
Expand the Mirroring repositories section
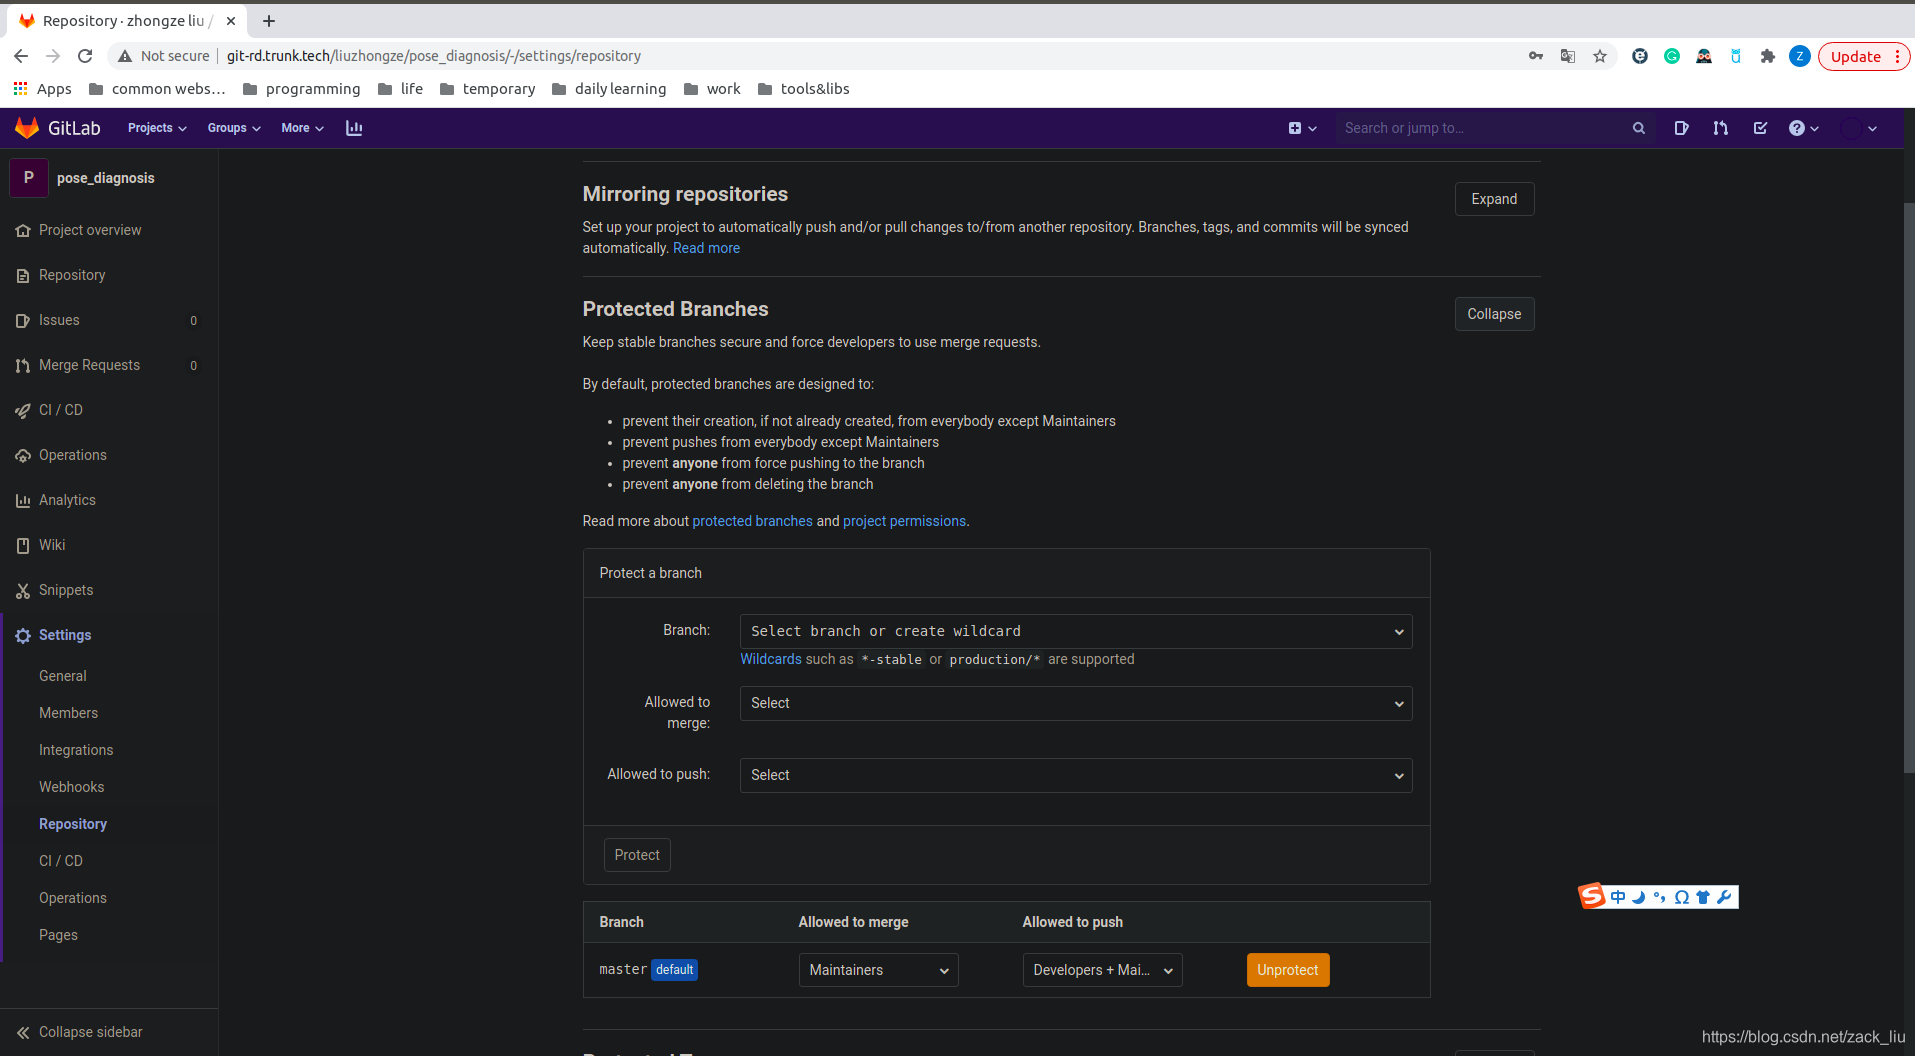click(x=1494, y=199)
